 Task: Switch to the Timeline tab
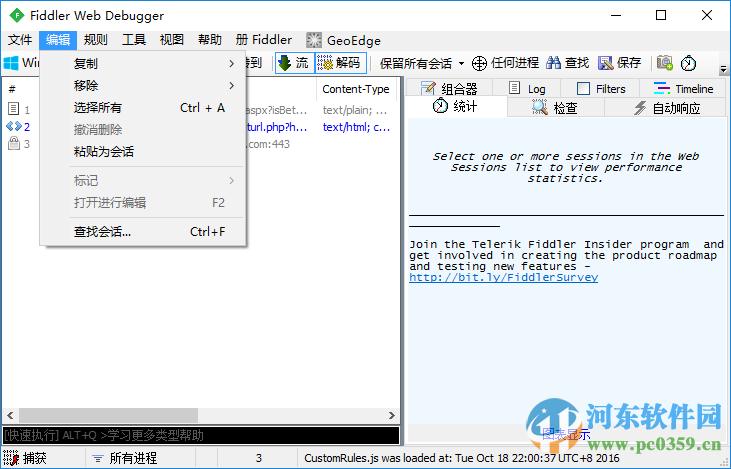tap(683, 89)
